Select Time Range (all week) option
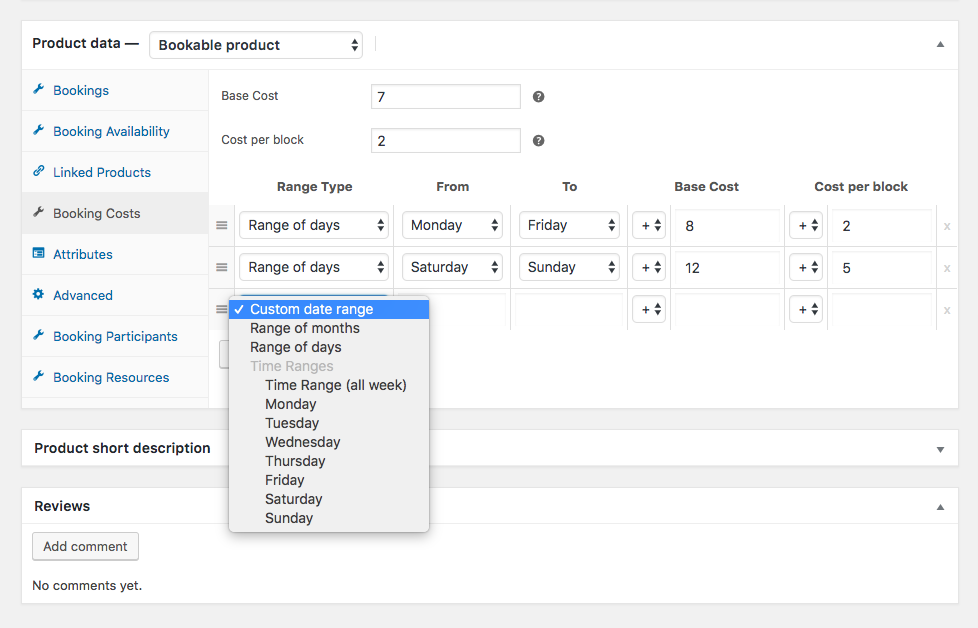The height and width of the screenshot is (628, 978). click(336, 385)
